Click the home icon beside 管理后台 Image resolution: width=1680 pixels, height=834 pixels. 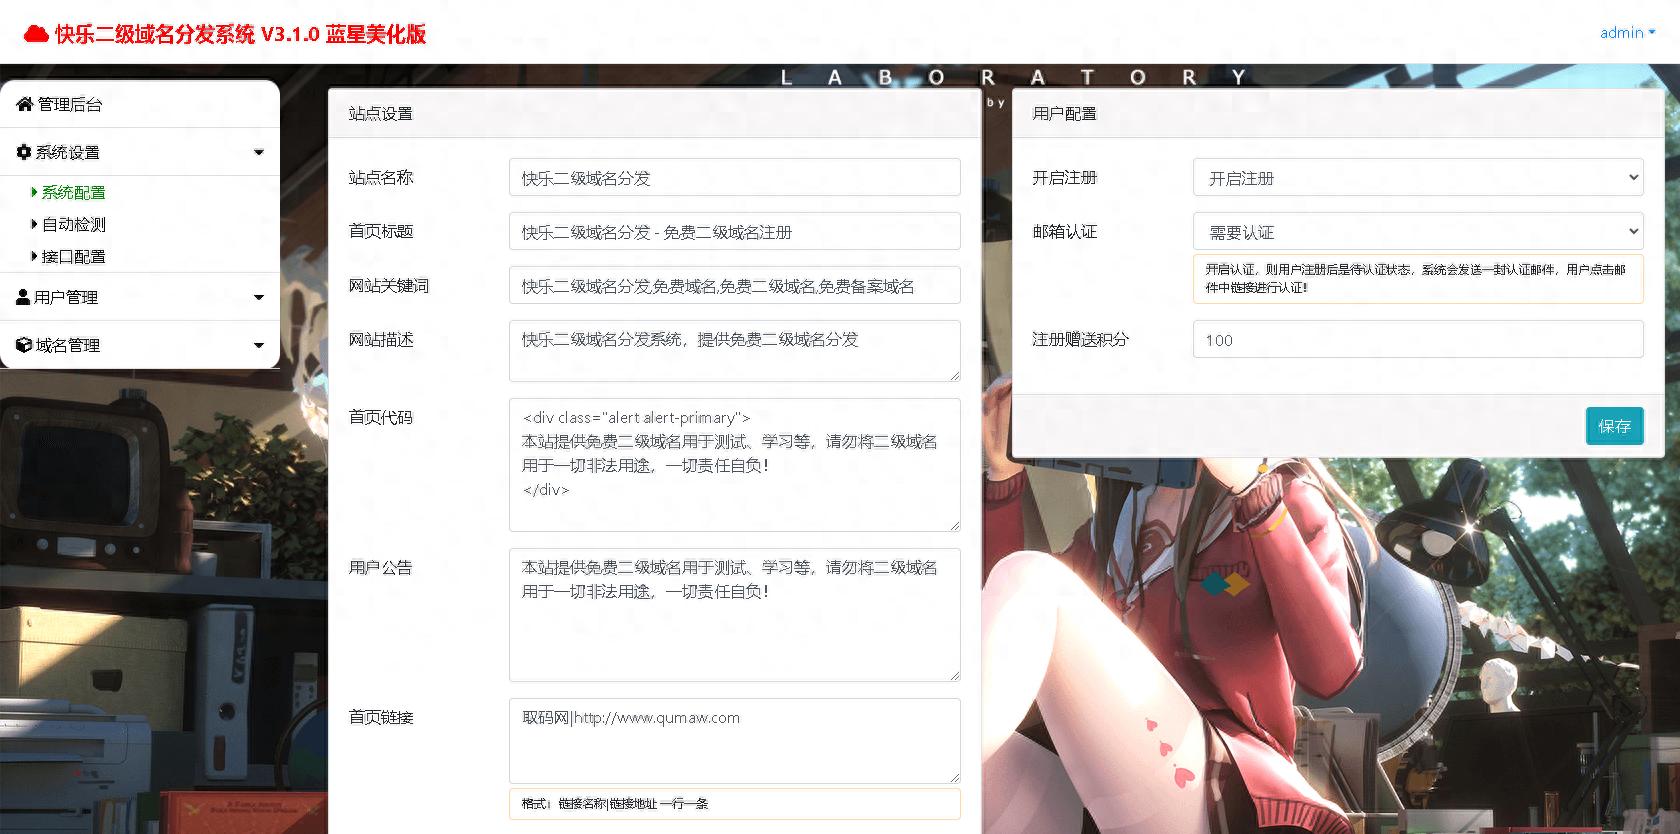[25, 104]
